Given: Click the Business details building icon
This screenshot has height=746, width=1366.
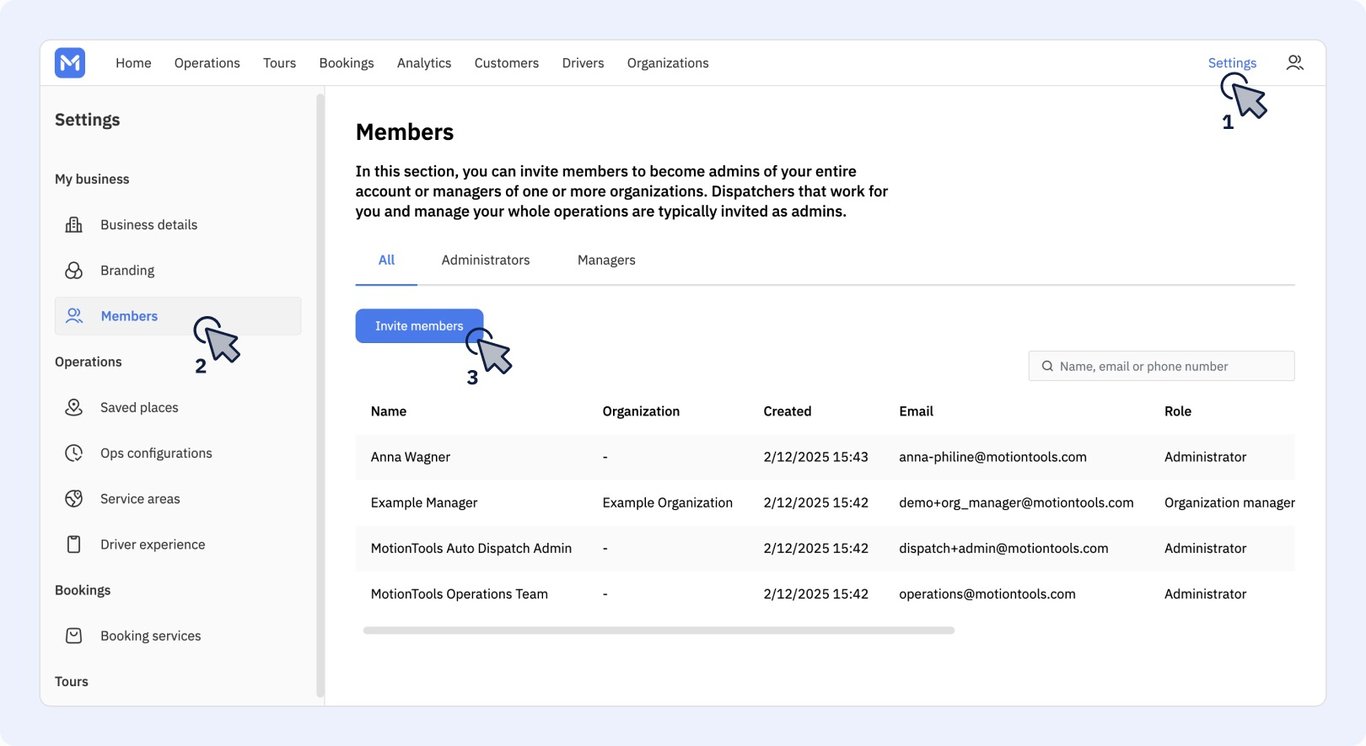Looking at the screenshot, I should click(x=74, y=225).
